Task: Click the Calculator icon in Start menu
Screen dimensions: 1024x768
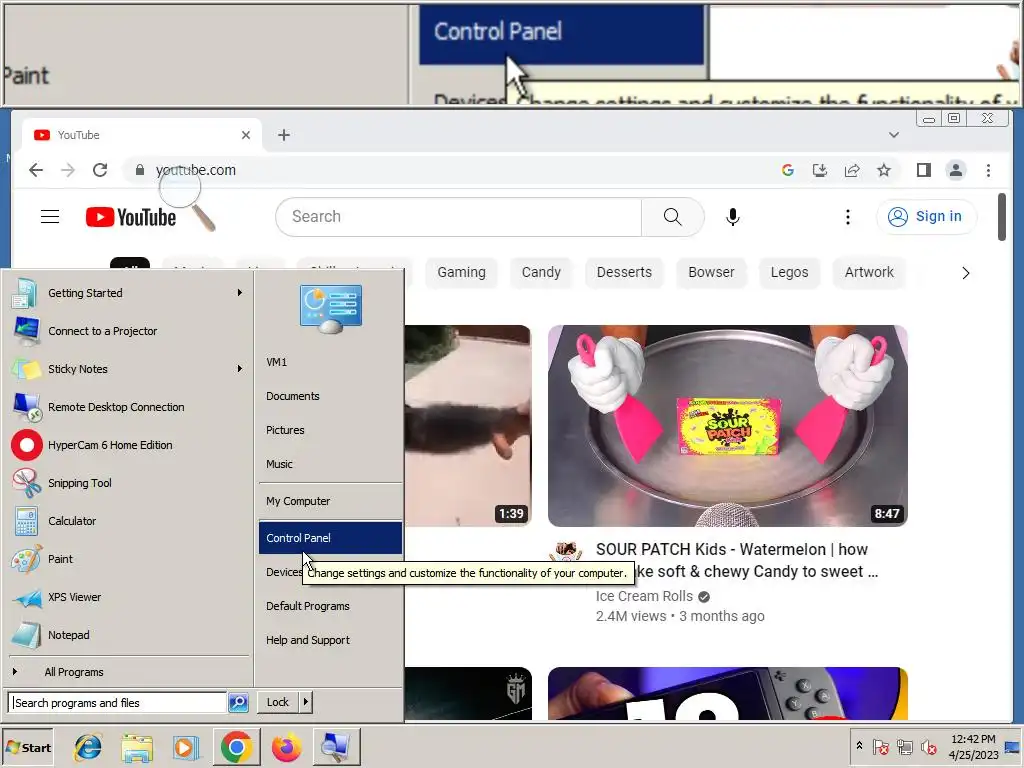Action: (x=26, y=521)
